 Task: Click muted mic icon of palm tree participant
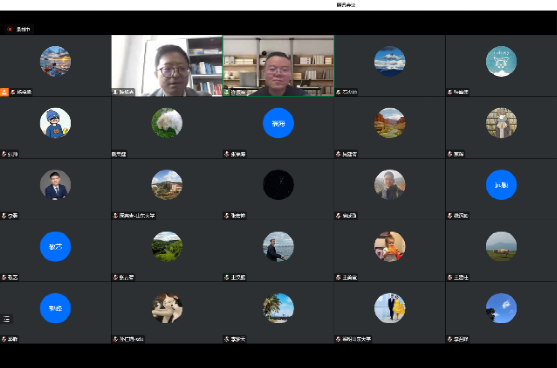pos(227,339)
